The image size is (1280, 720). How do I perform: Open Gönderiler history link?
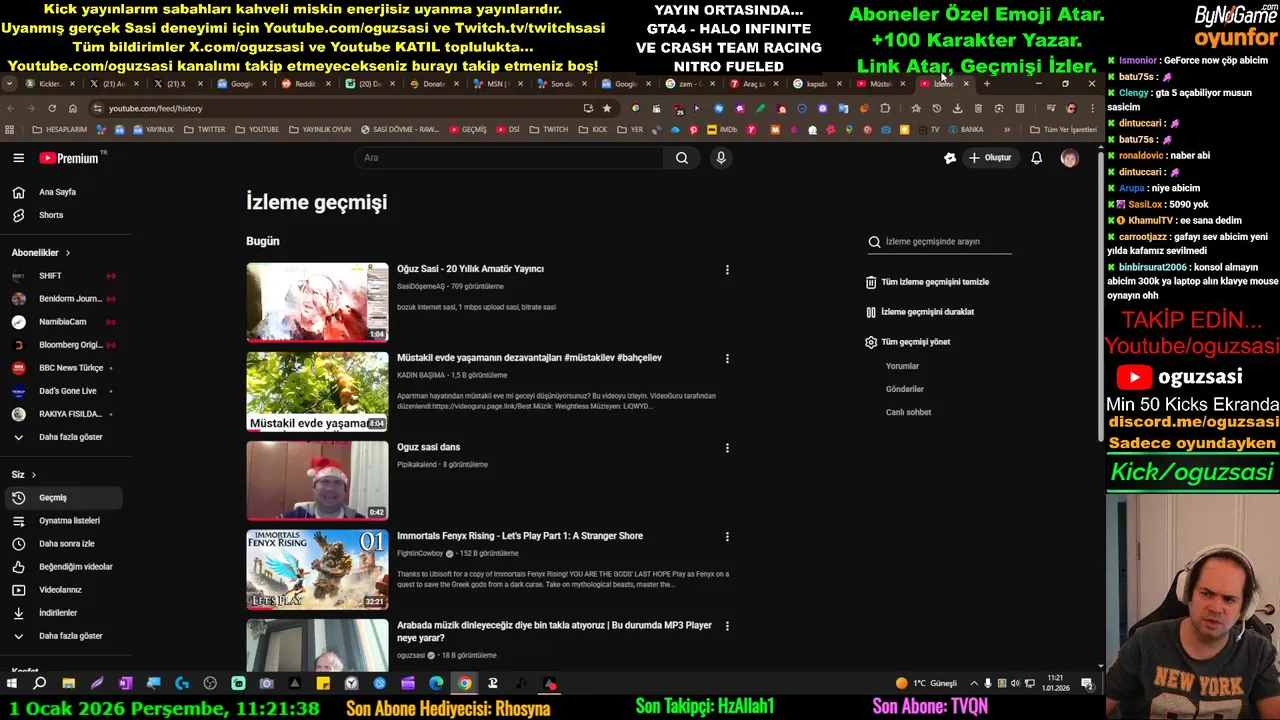click(905, 389)
